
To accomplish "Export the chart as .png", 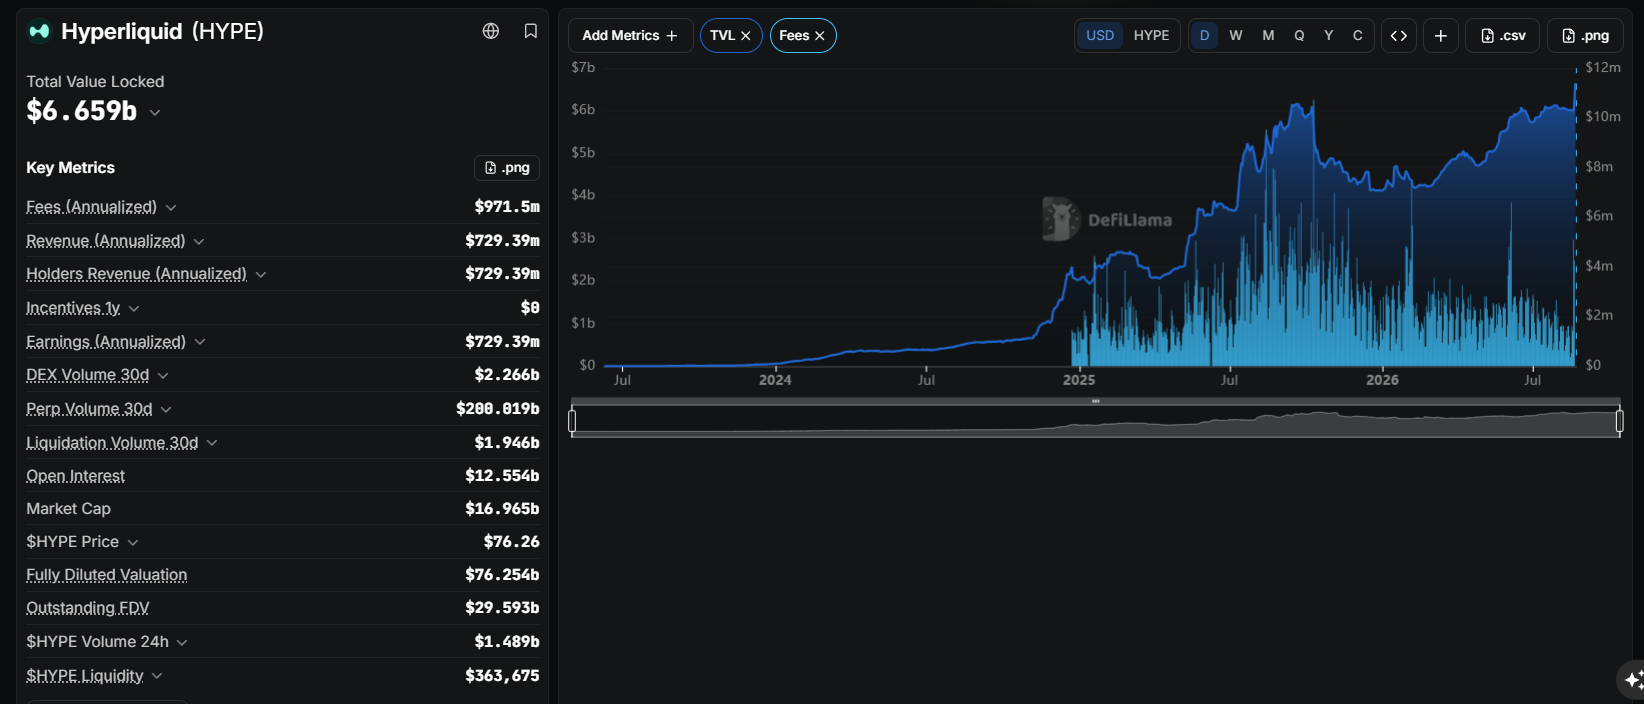I will tap(1585, 35).
